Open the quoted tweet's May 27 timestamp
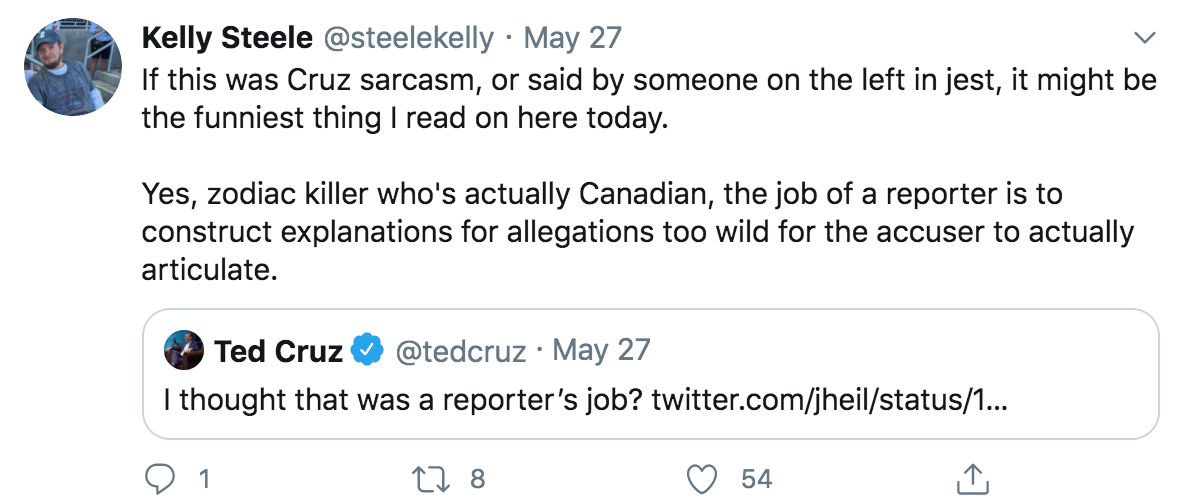This screenshot has height=504, width=1178. [601, 351]
